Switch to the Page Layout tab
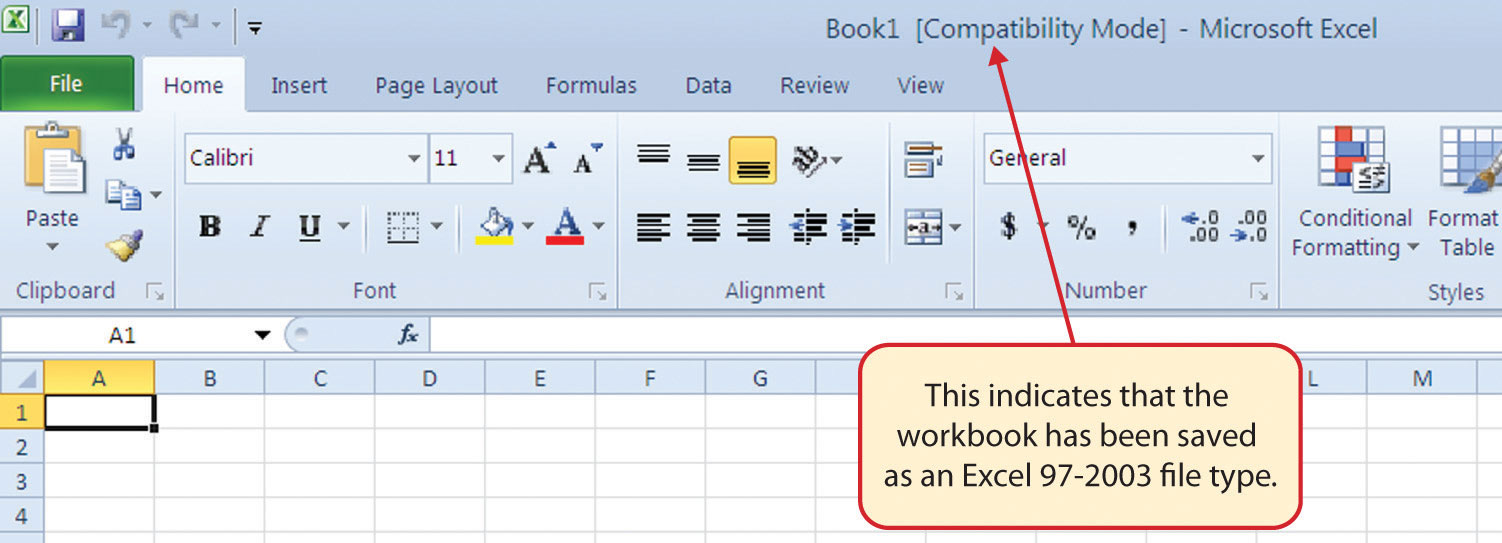 coord(436,86)
